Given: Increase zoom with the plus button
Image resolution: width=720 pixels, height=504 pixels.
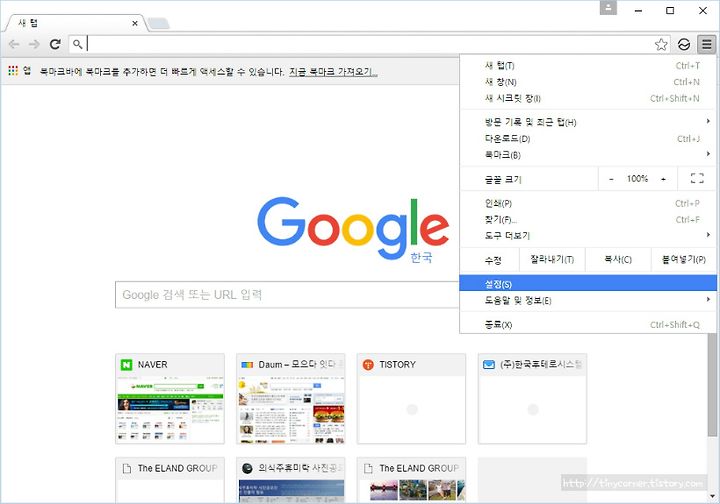Looking at the screenshot, I should tap(664, 179).
